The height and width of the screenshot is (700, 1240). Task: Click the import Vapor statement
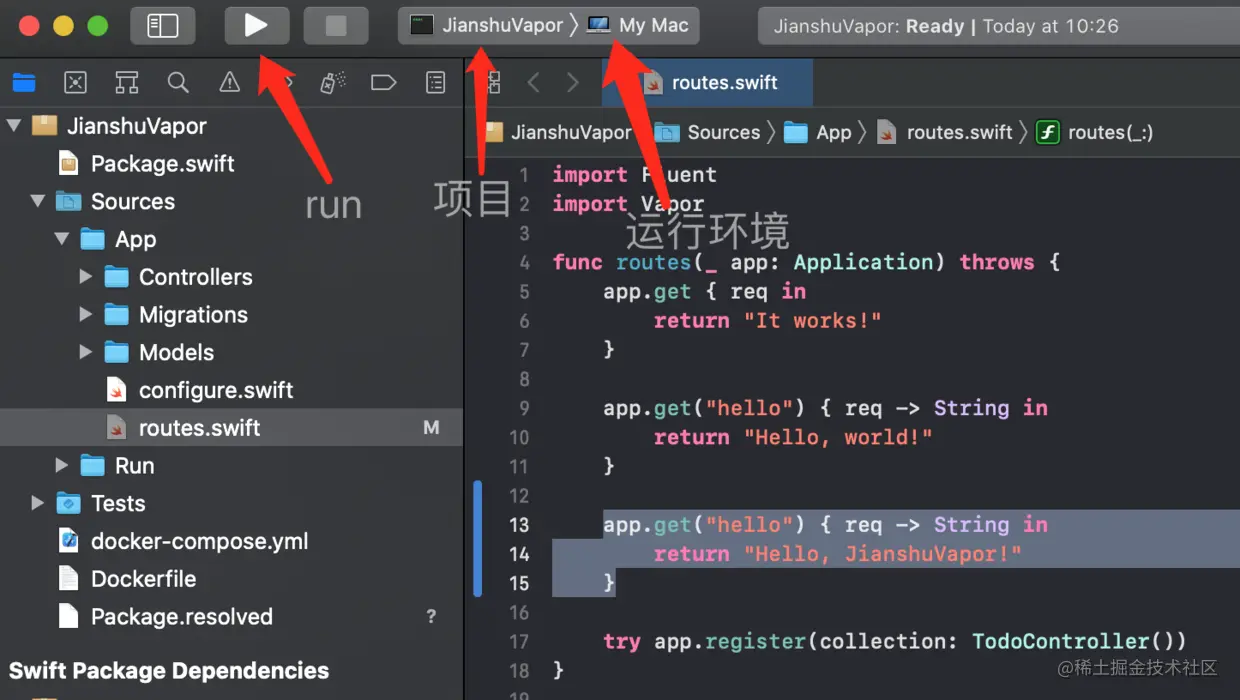[x=629, y=204]
